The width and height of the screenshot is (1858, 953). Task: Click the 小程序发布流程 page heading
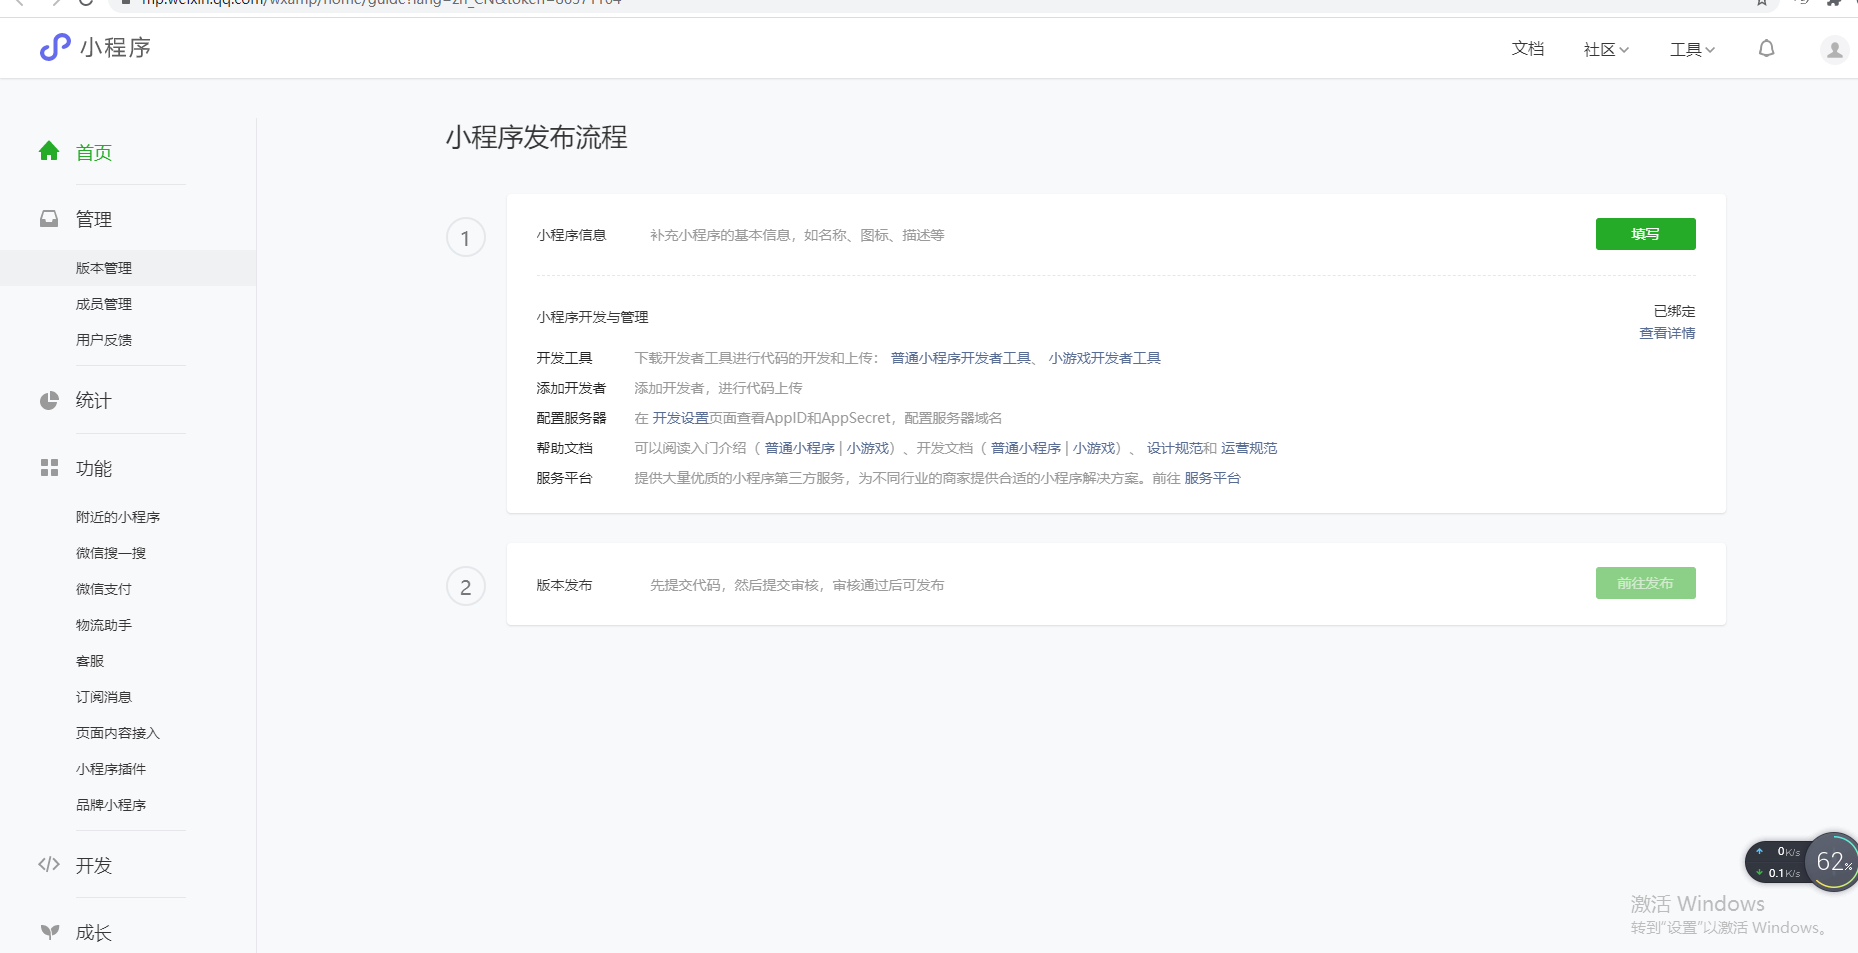point(537,137)
